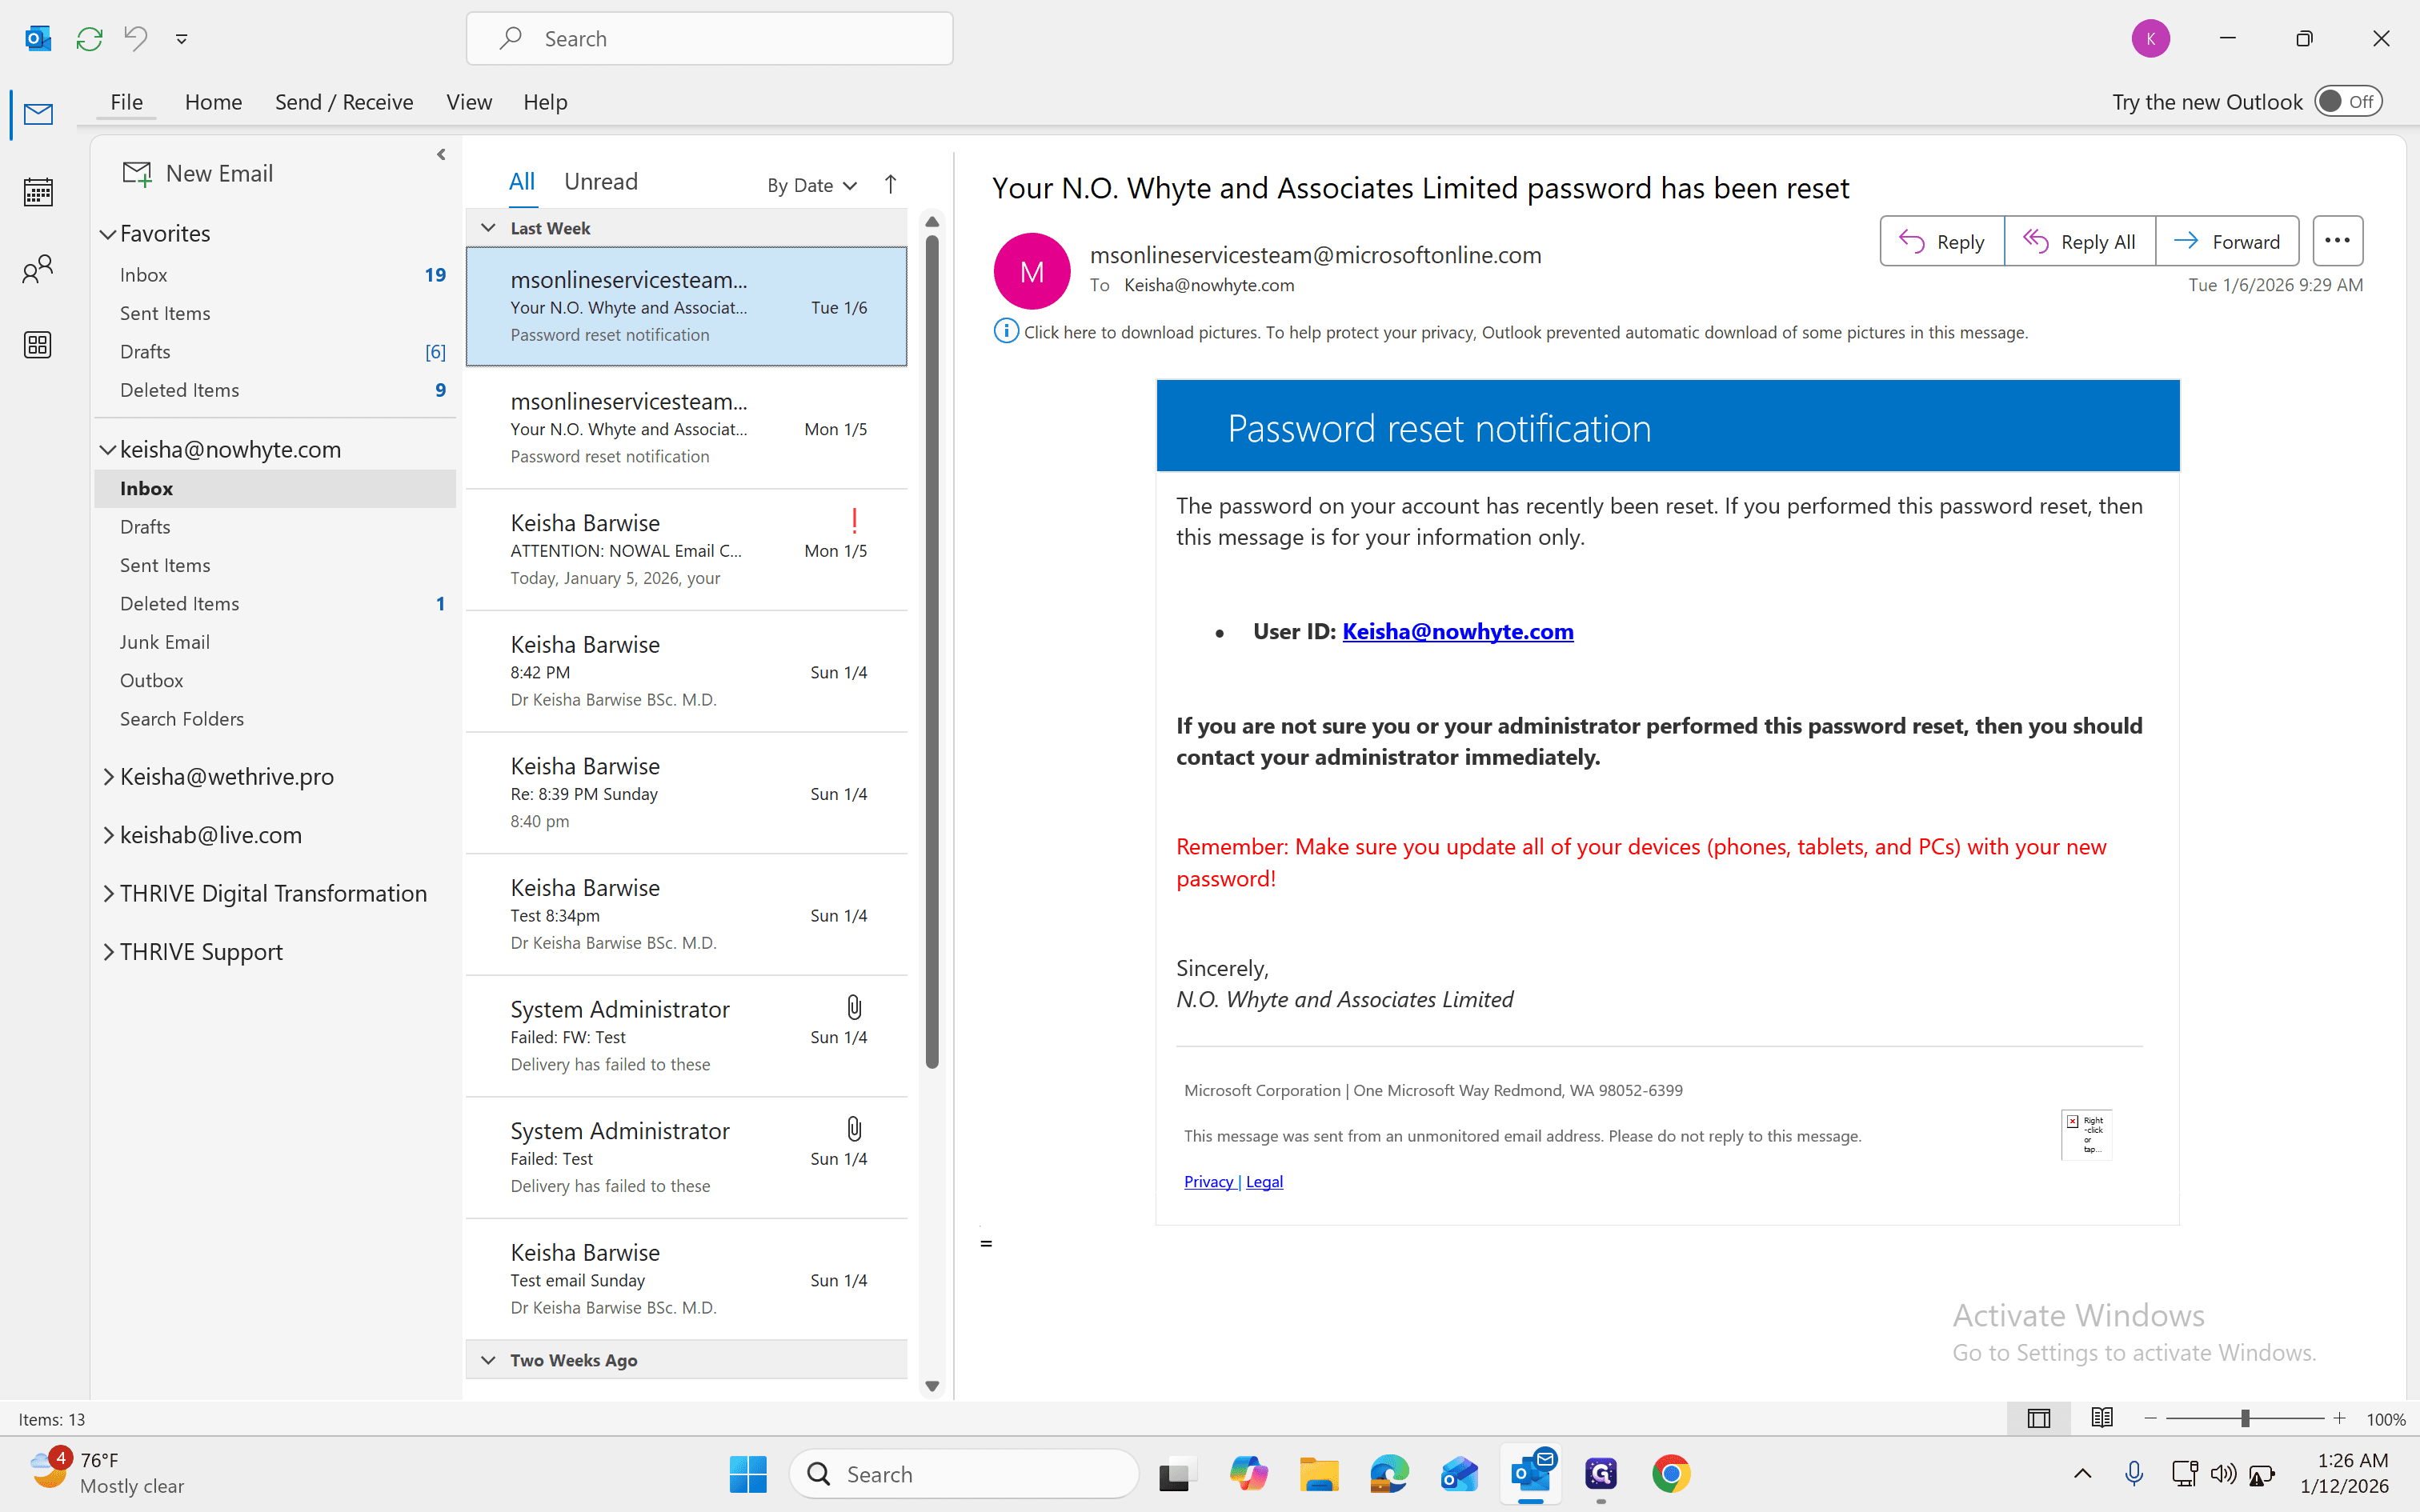This screenshot has width=2420, height=1512.
Task: Click the zoom in plus icon
Action: point(2339,1419)
